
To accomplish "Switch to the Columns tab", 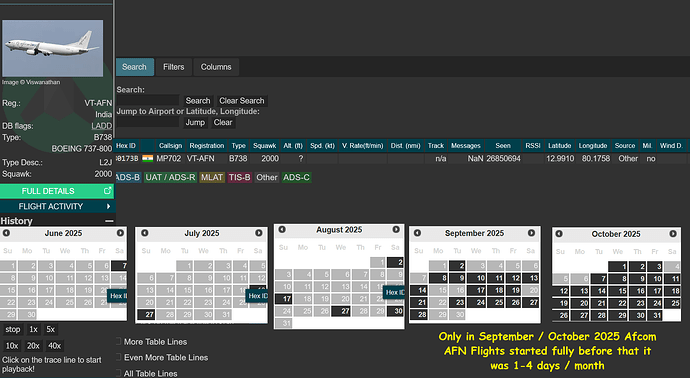I will coord(216,67).
